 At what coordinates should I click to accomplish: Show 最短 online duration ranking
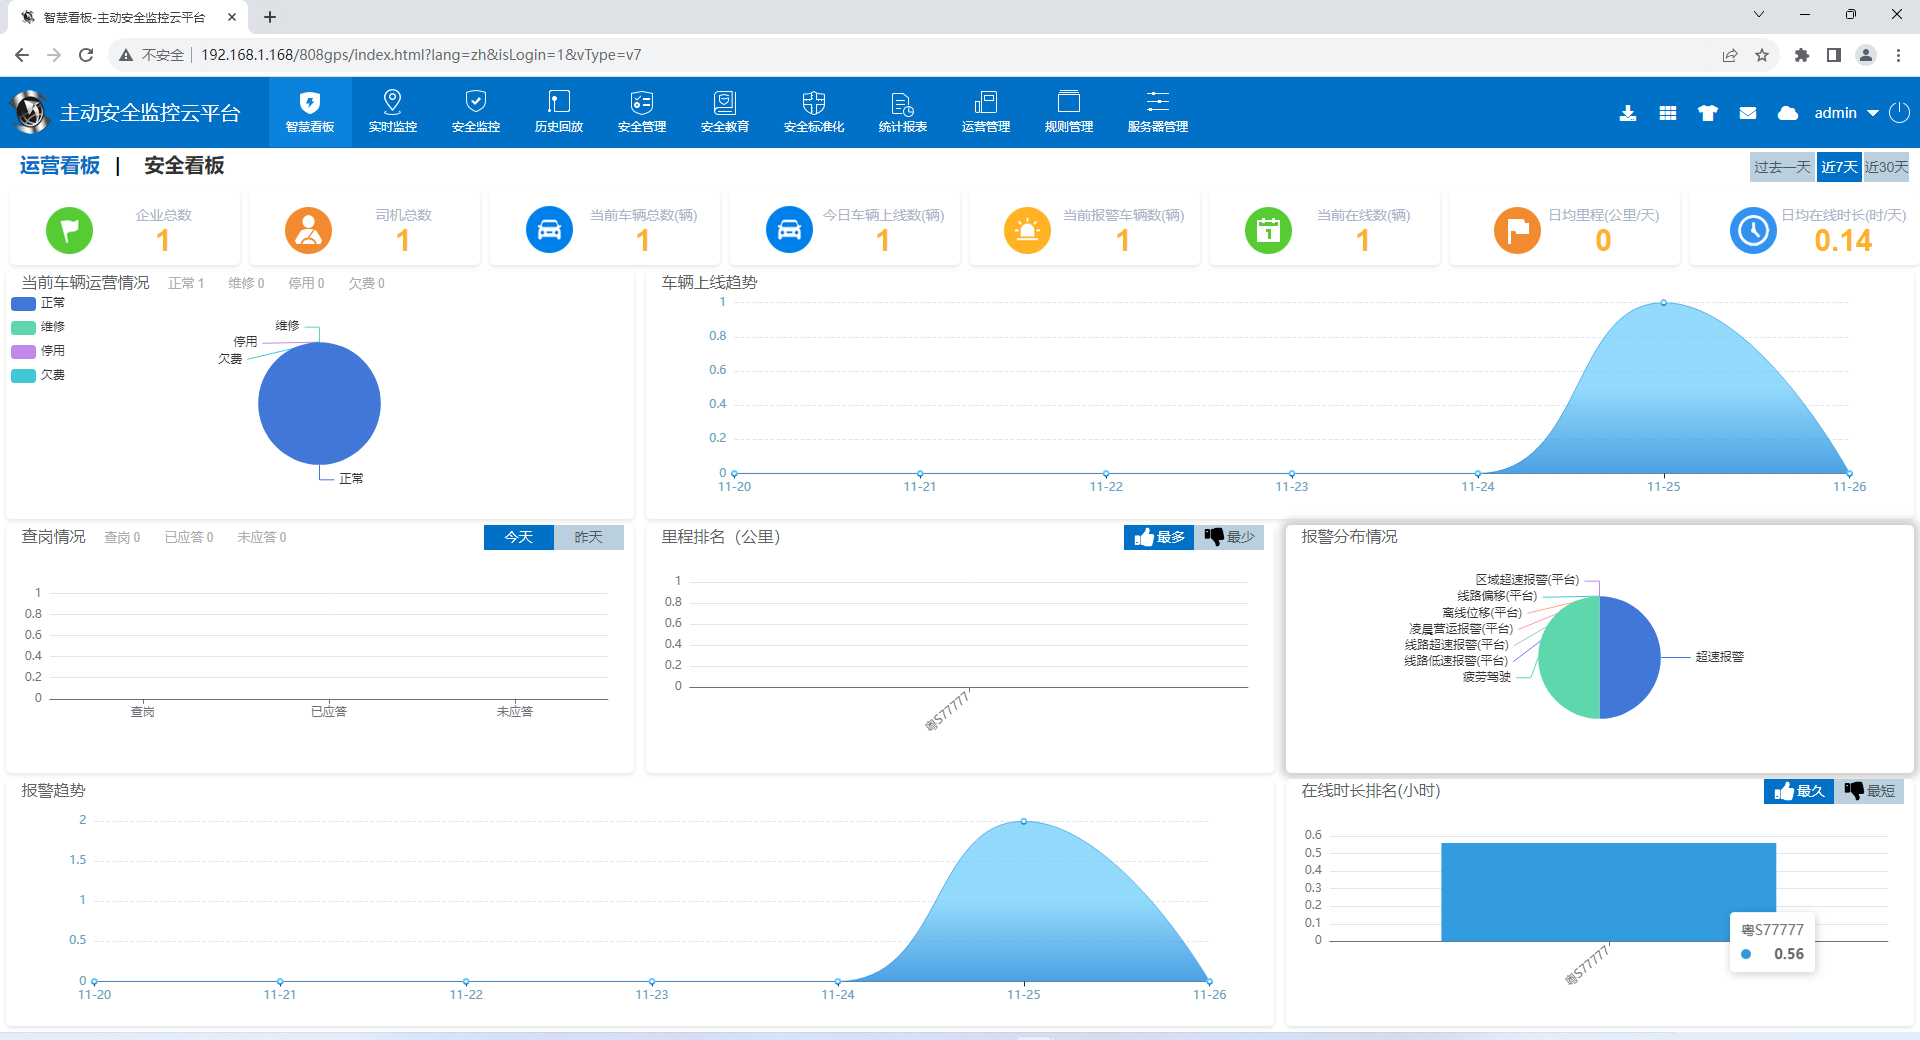[x=1869, y=791]
